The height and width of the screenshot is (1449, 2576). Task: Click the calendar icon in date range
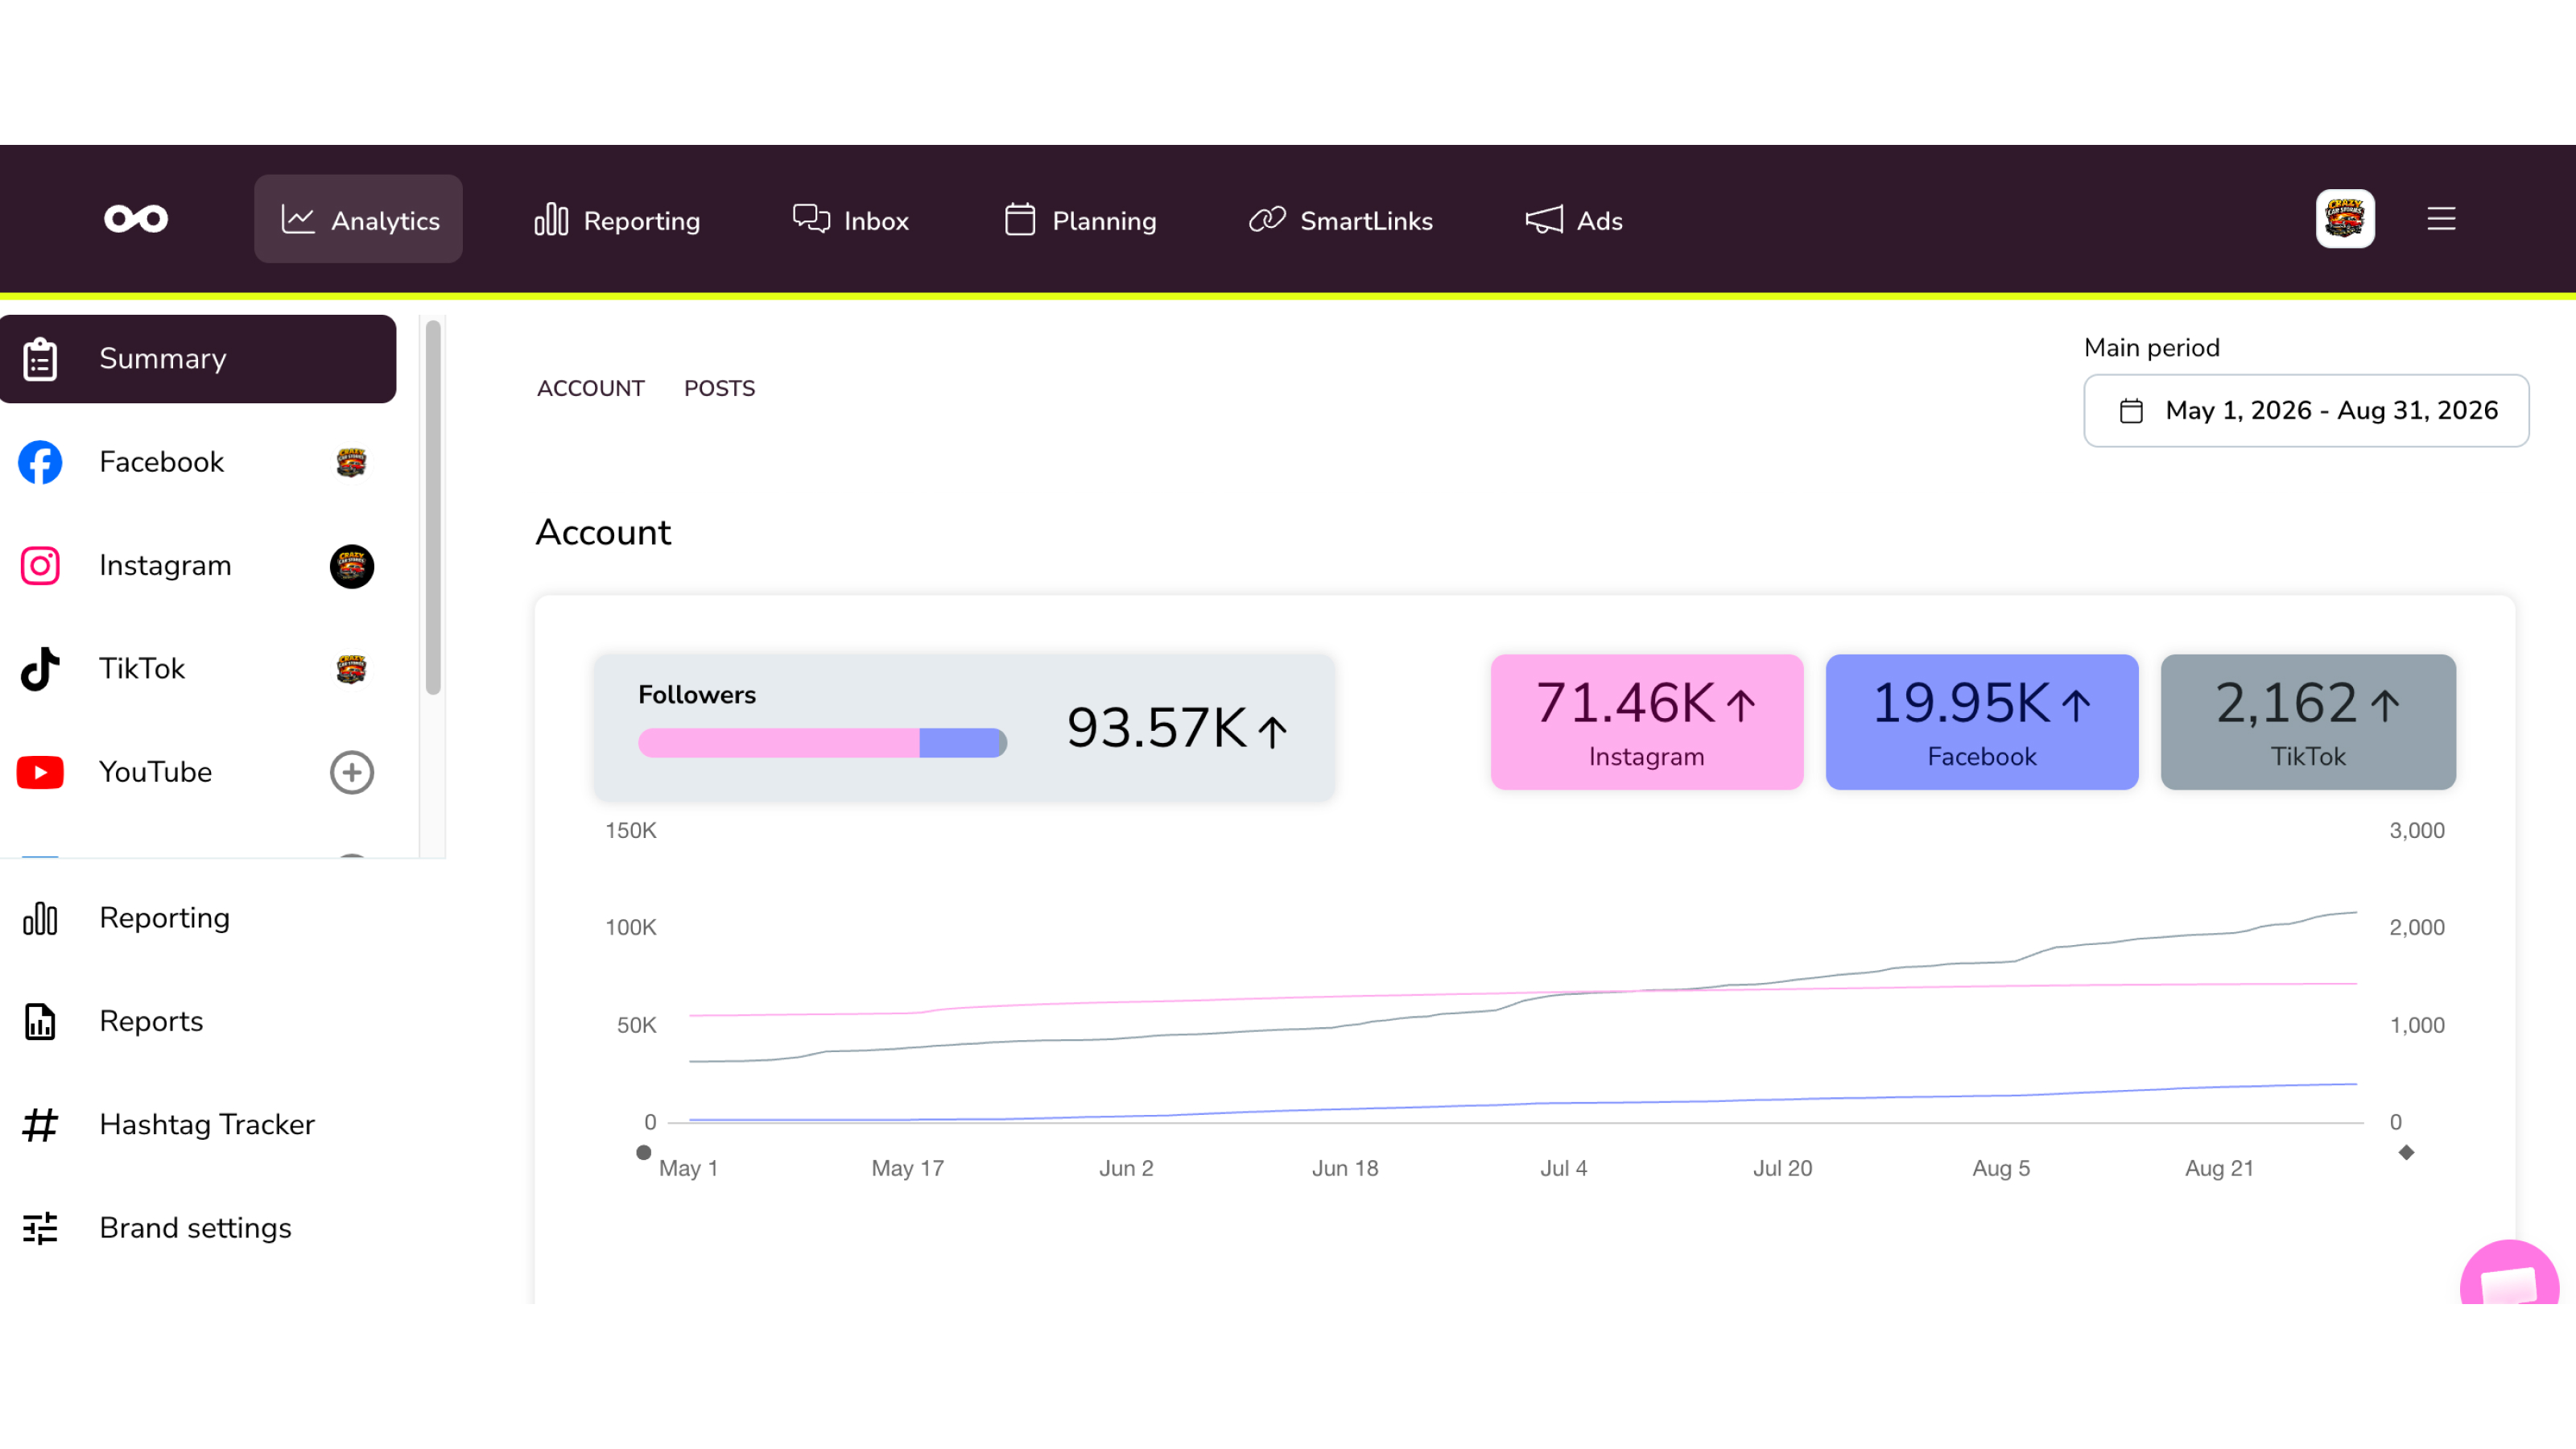coord(2131,411)
